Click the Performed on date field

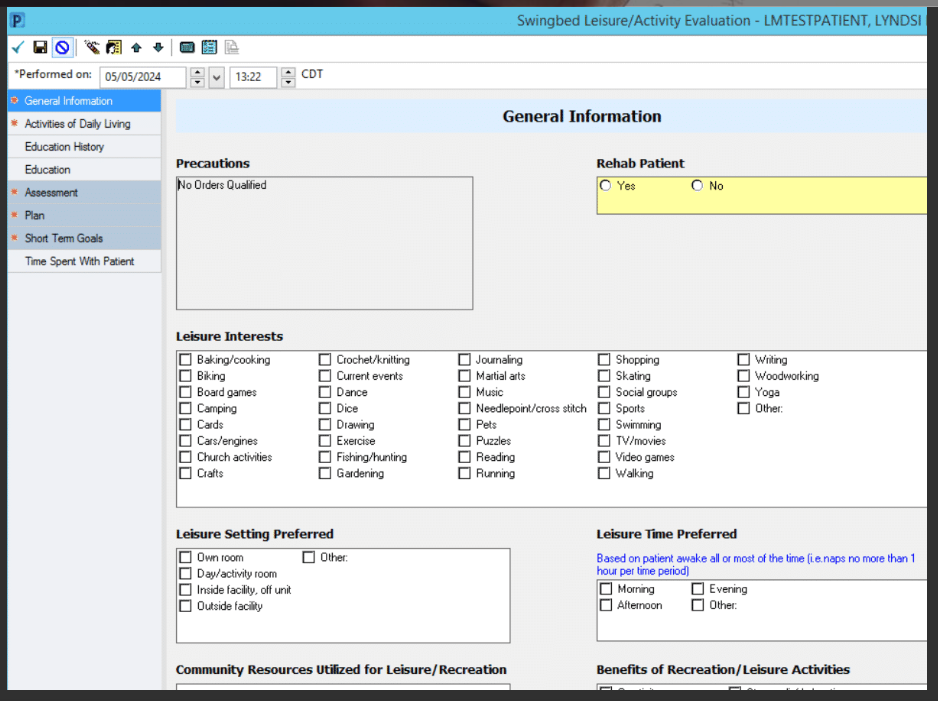[x=143, y=77]
